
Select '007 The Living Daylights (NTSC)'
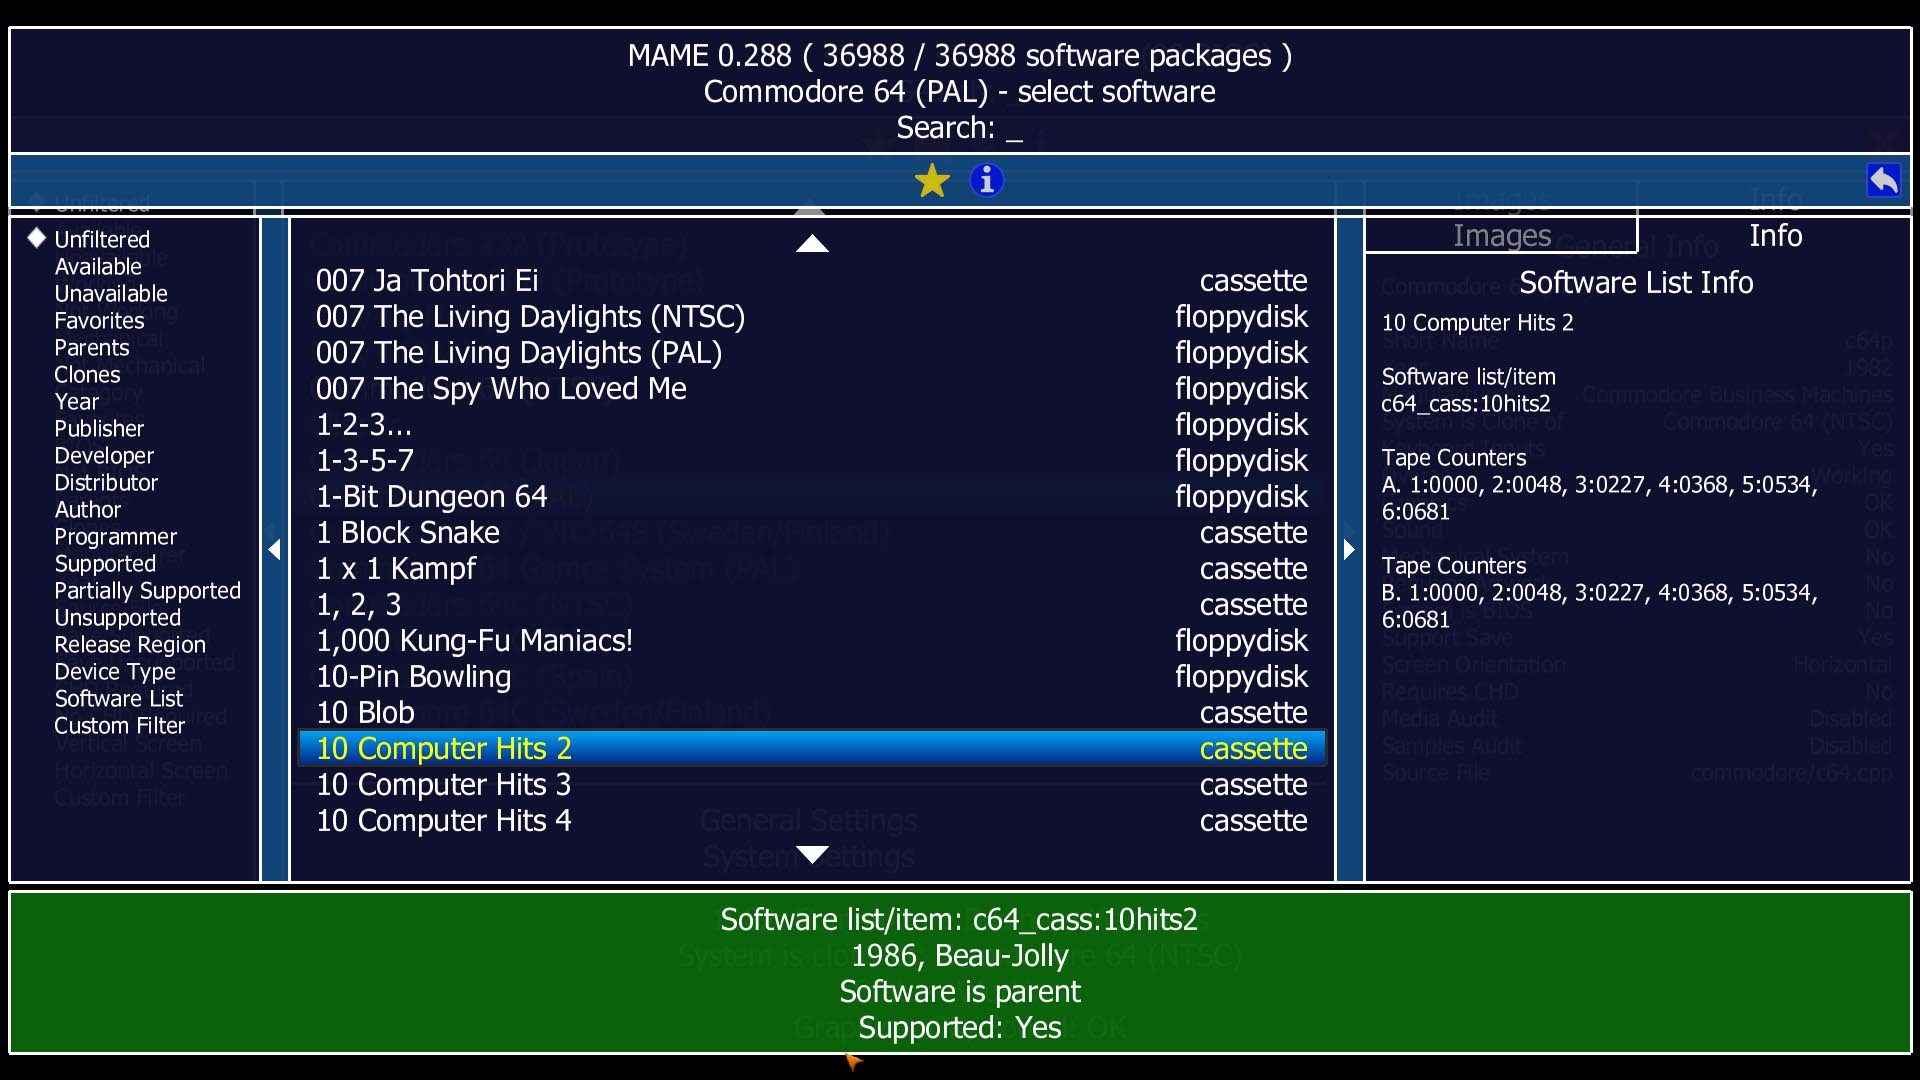812,317
